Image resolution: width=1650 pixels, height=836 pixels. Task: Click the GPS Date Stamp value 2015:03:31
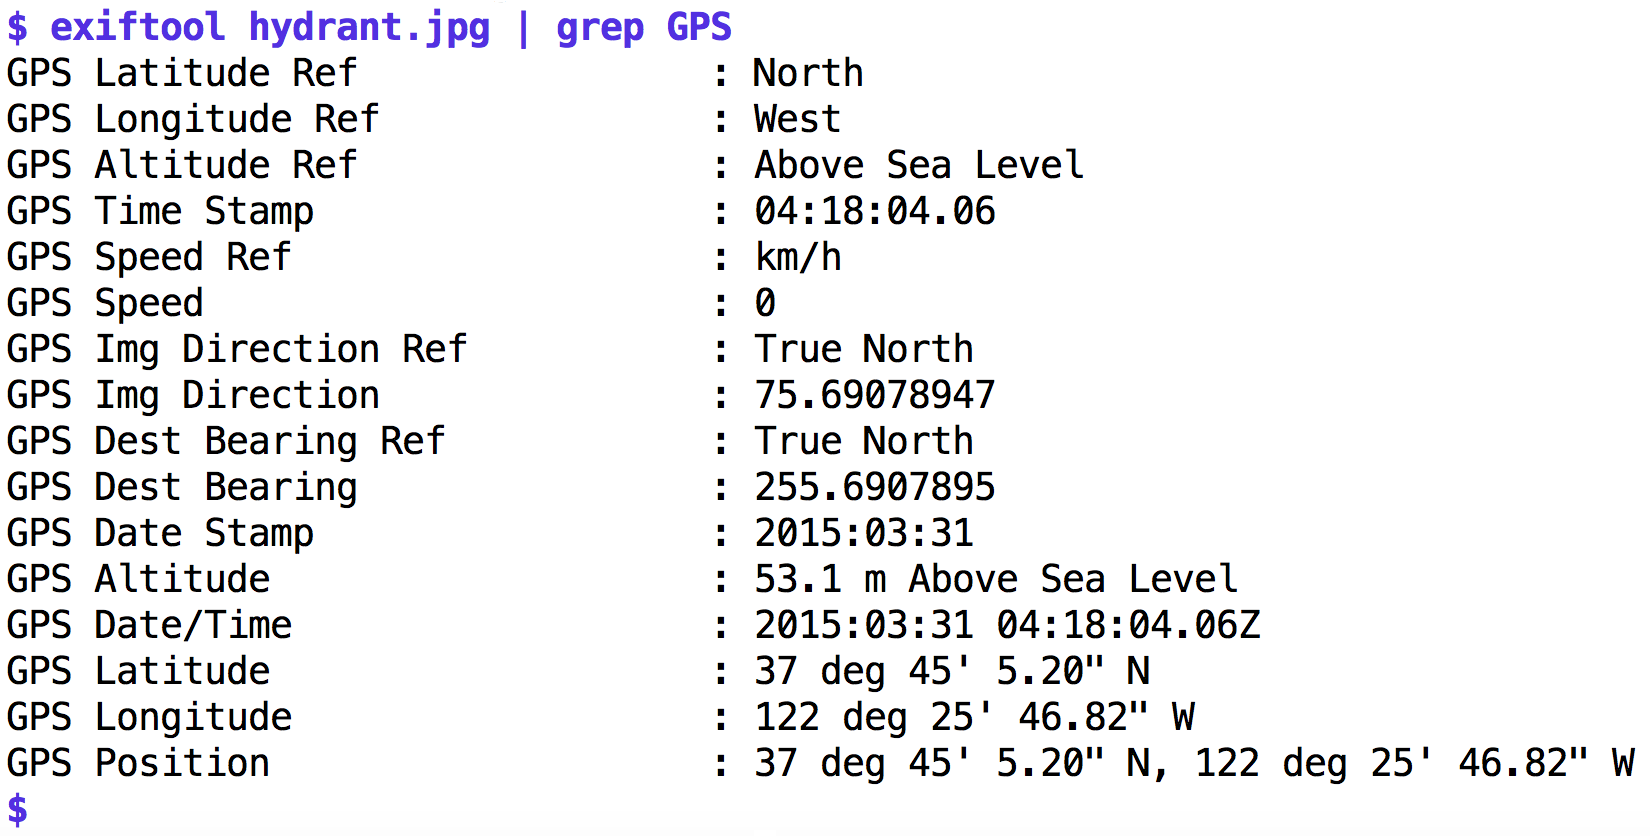(864, 533)
